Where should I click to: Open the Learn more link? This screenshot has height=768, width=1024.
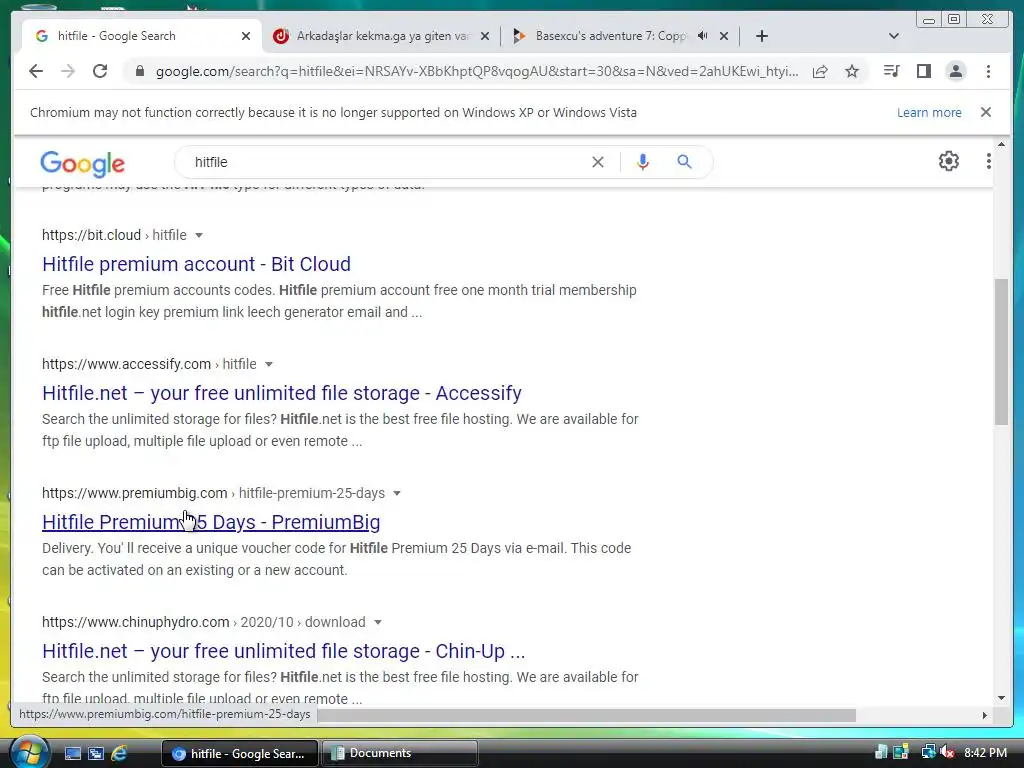[929, 112]
